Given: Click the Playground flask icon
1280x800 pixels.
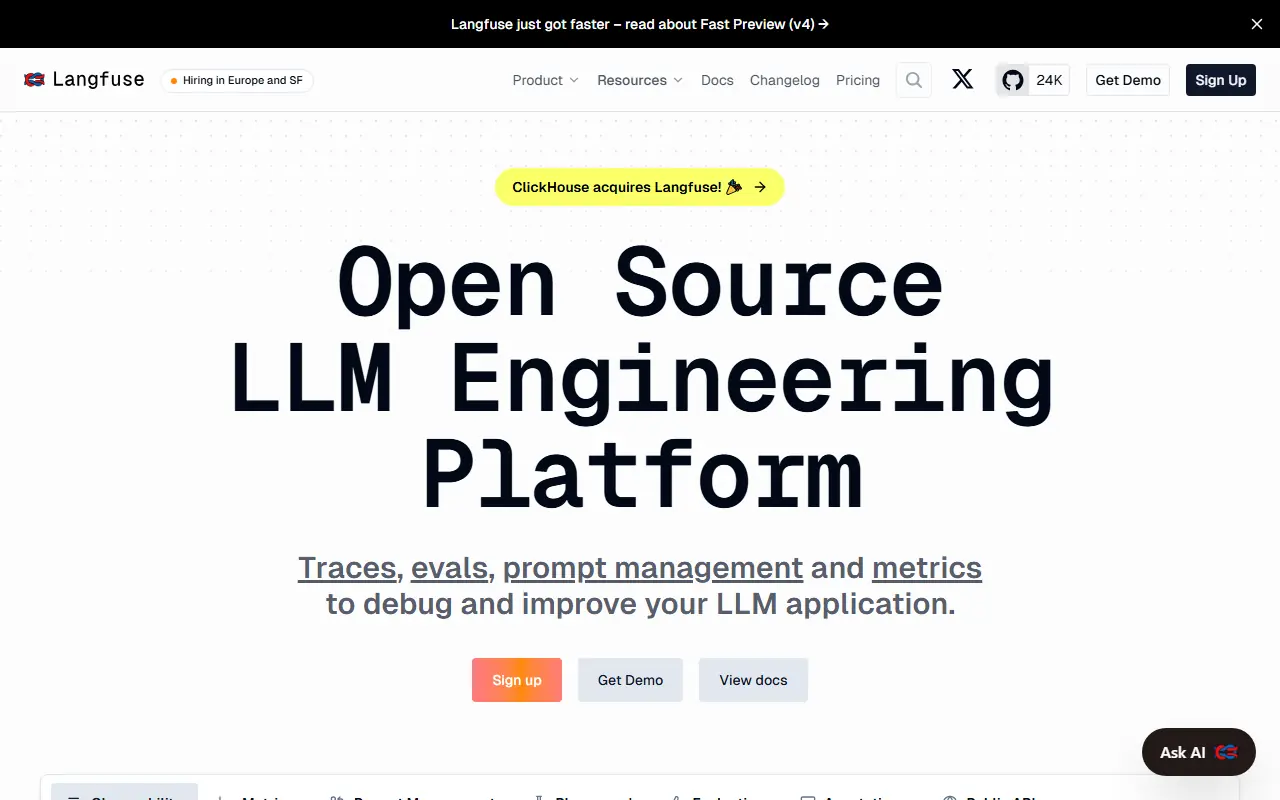Looking at the screenshot, I should (x=540, y=797).
